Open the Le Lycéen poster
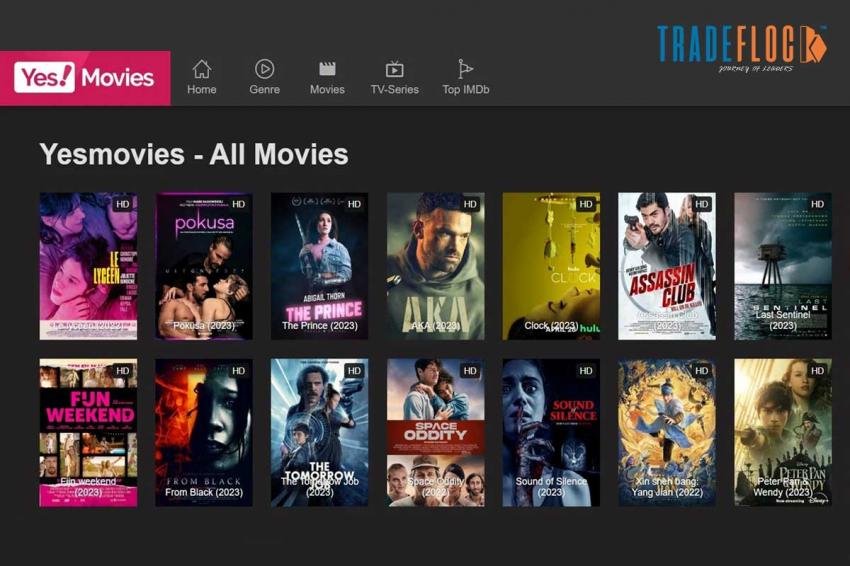This screenshot has height=566, width=850. pyautogui.click(x=88, y=266)
